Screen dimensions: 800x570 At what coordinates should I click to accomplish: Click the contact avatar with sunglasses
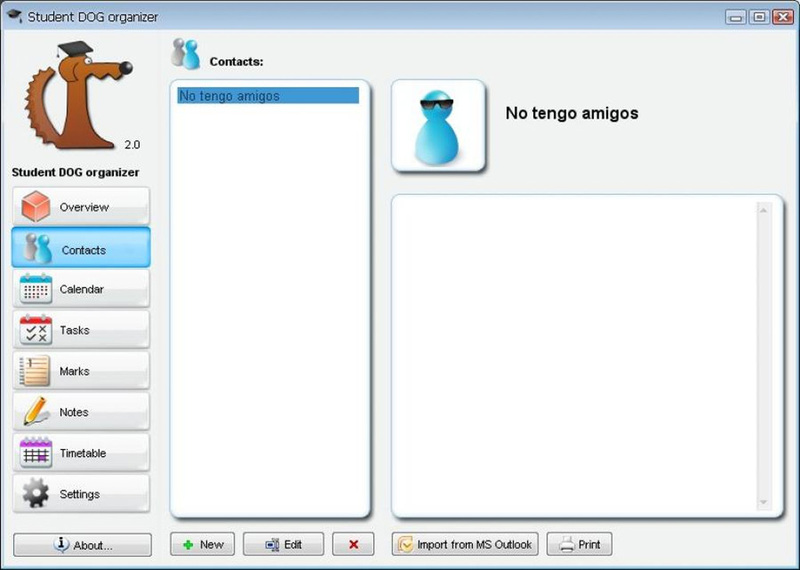pyautogui.click(x=438, y=126)
